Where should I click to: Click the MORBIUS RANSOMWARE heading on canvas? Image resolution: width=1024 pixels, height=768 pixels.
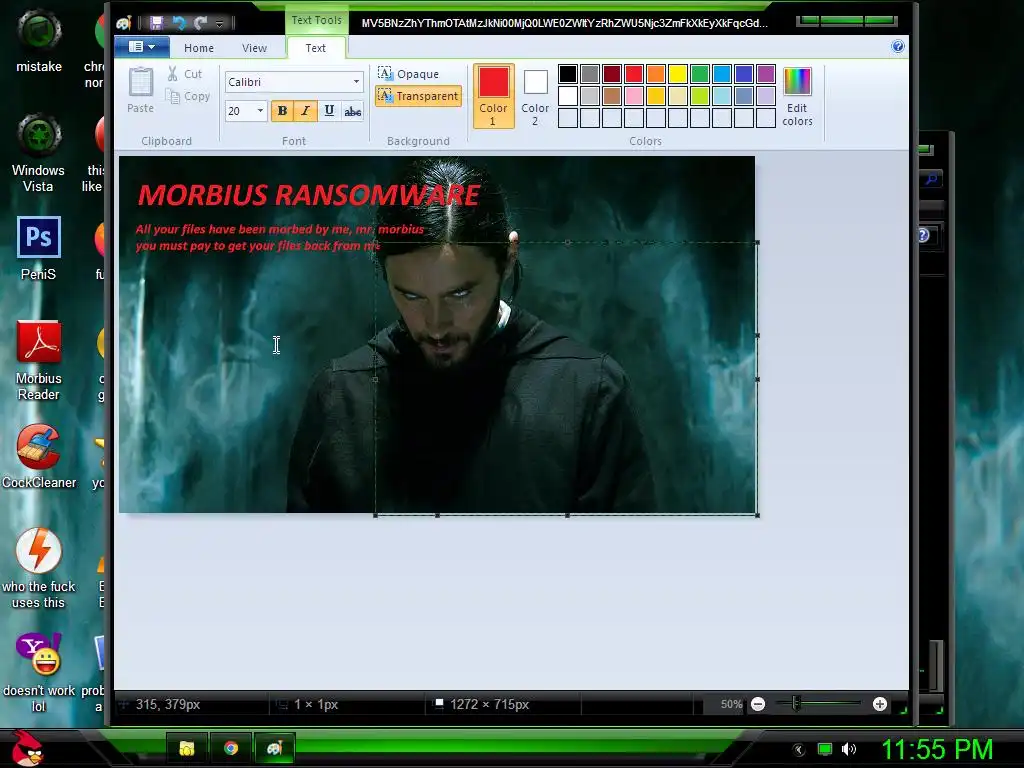(309, 195)
